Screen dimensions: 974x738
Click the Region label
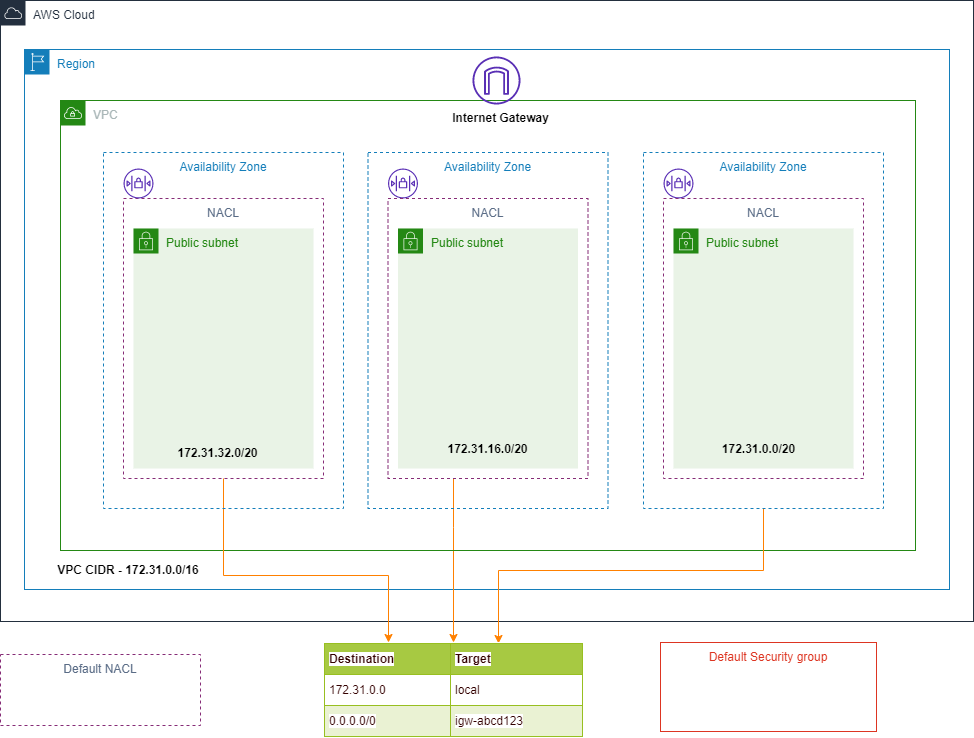tap(76, 64)
